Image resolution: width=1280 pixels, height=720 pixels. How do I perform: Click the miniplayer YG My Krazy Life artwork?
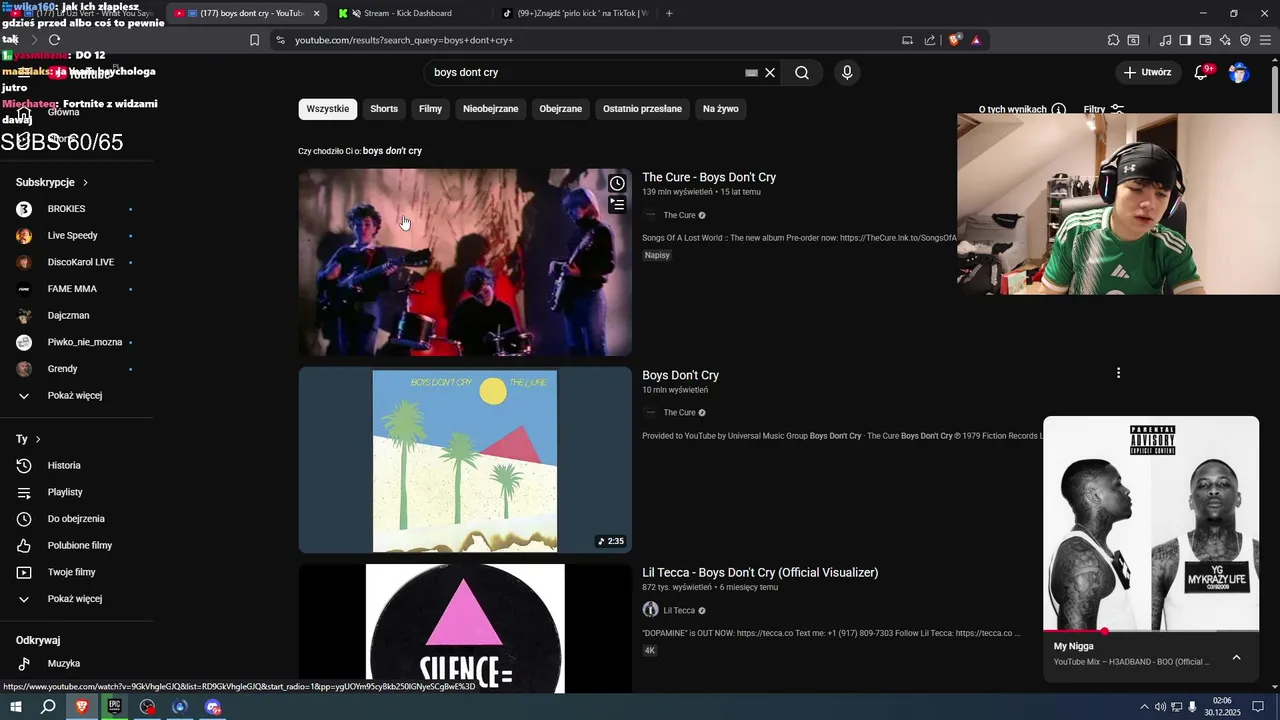(x=1151, y=523)
